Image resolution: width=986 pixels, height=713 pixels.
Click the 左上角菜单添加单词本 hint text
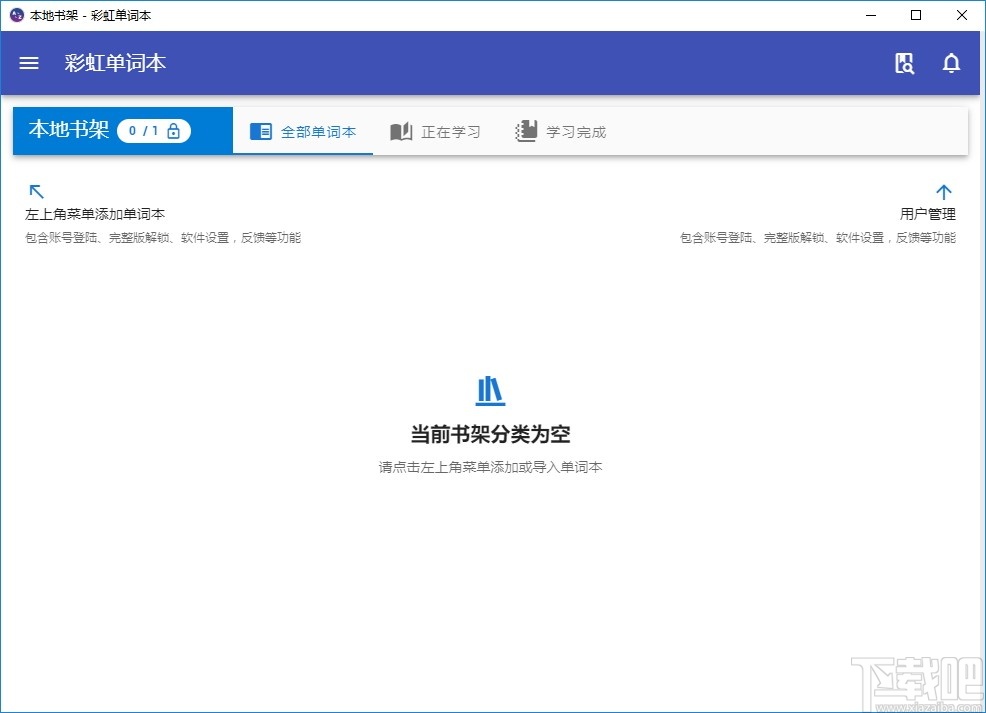96,213
